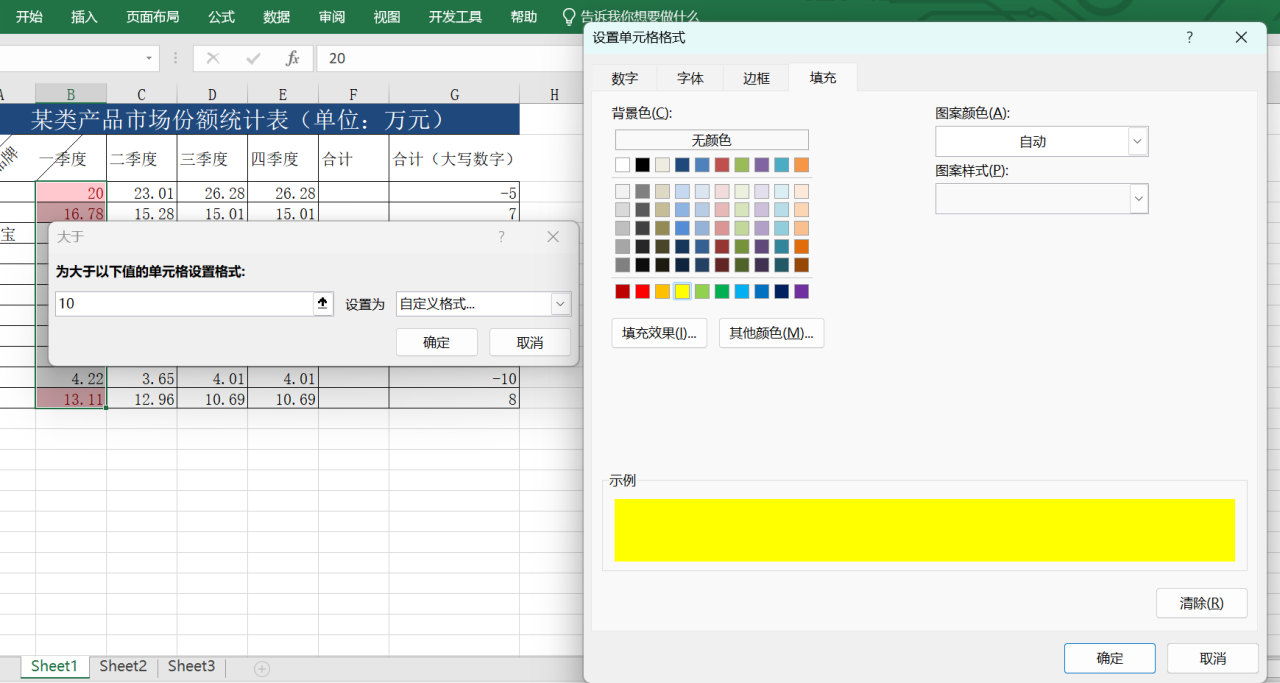Add a new sheet with plus icon
Image resolution: width=1280 pixels, height=683 pixels.
tap(262, 669)
